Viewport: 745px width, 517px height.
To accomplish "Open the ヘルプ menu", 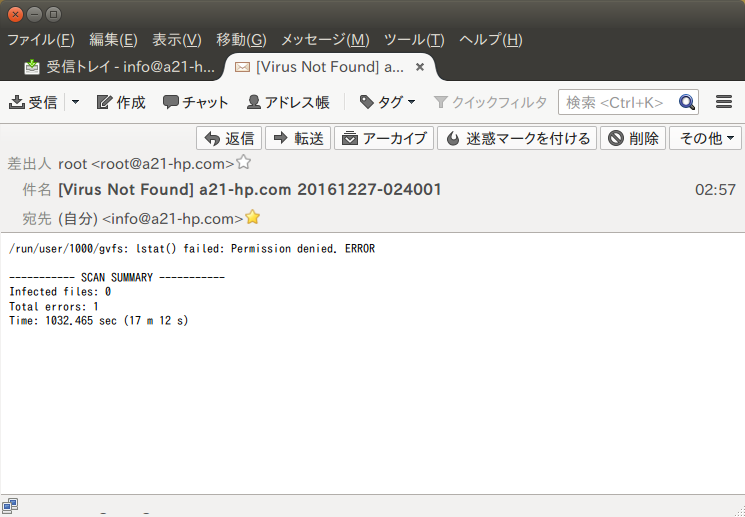I will pos(491,40).
